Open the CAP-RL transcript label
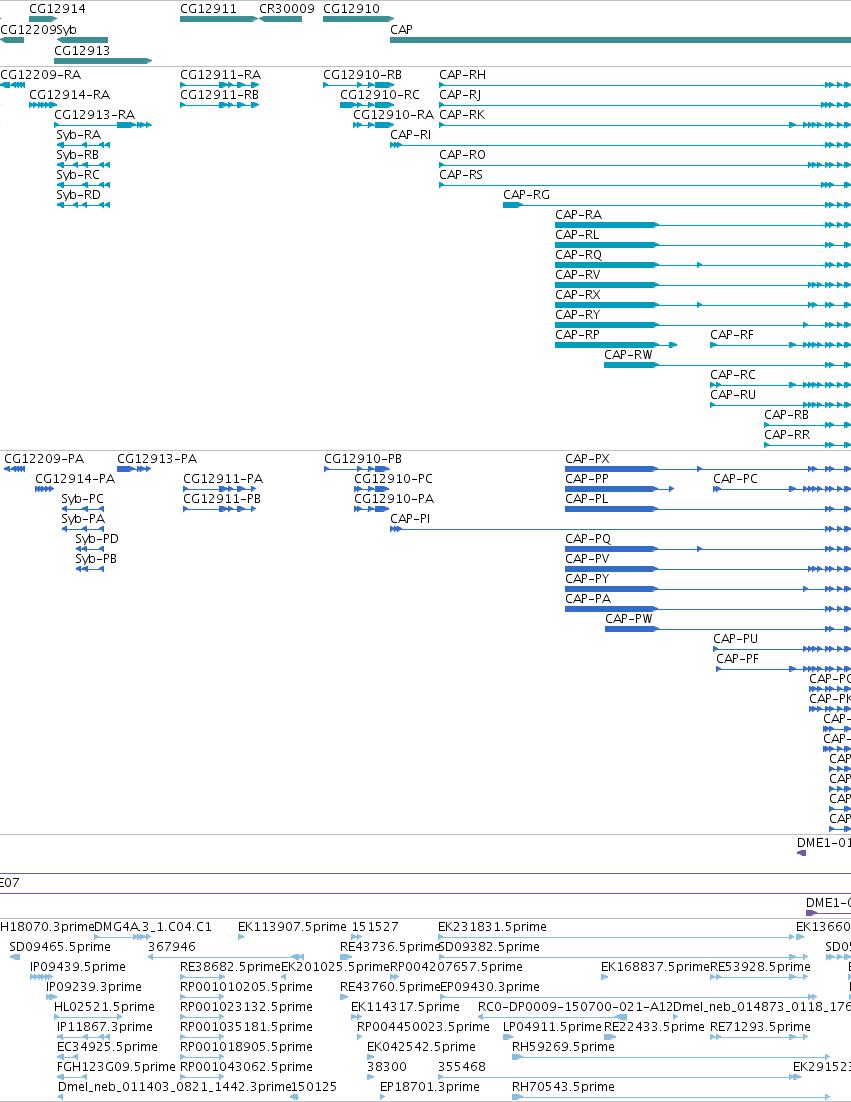Viewport: 851px width, 1102px height. coord(578,235)
